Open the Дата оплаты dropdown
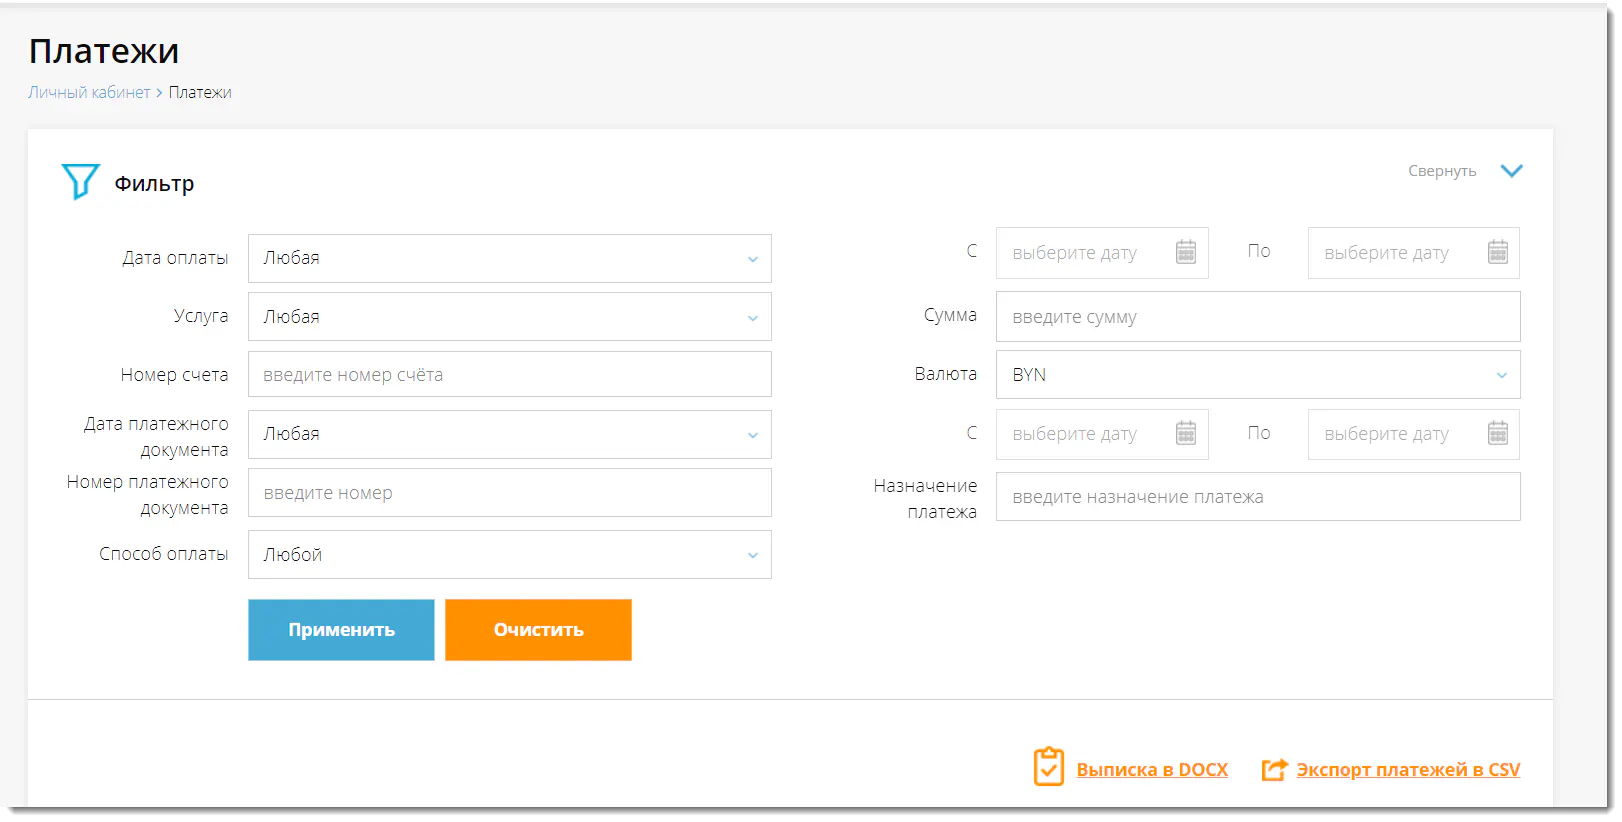The image size is (1622, 822). click(509, 258)
